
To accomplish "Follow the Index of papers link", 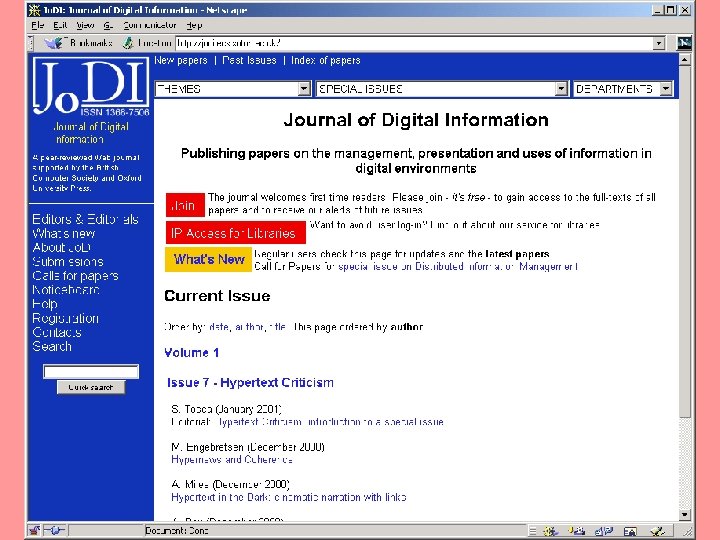I will click(326, 60).
